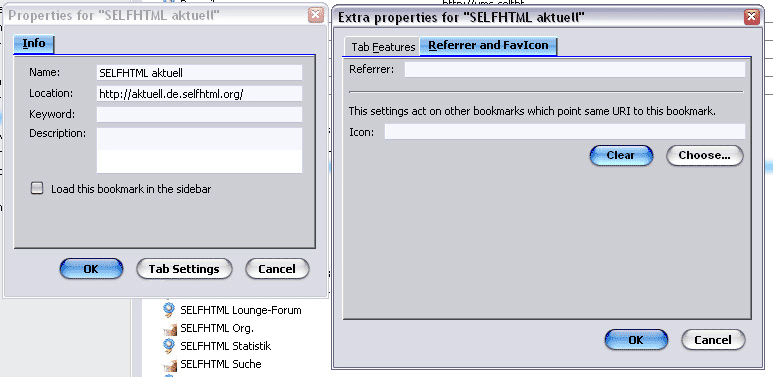Click the Choose... icon button
This screenshot has width=773, height=377.
(x=704, y=155)
